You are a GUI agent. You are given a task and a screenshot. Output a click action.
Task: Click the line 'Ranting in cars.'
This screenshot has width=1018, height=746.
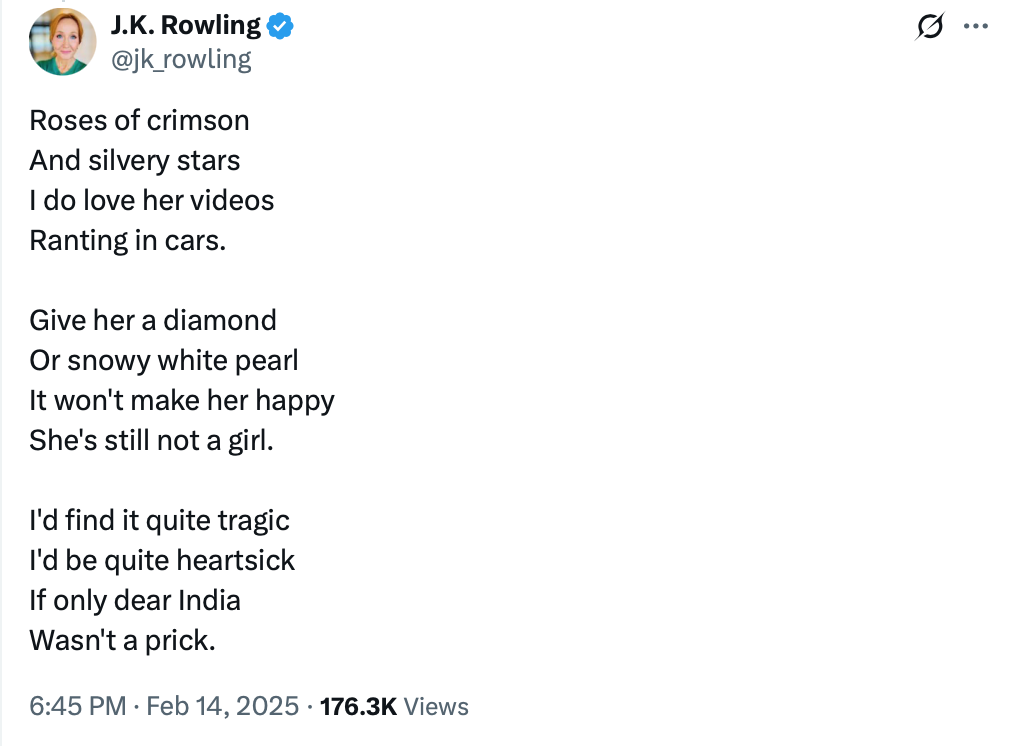tap(128, 240)
